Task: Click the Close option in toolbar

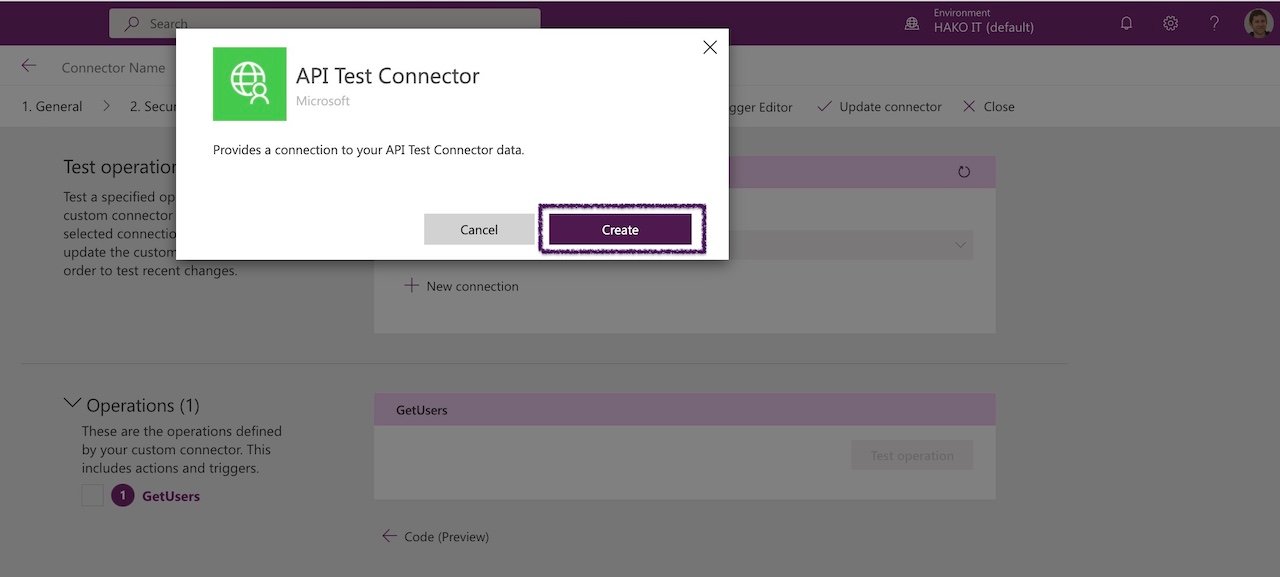Action: pyautogui.click(x=988, y=106)
